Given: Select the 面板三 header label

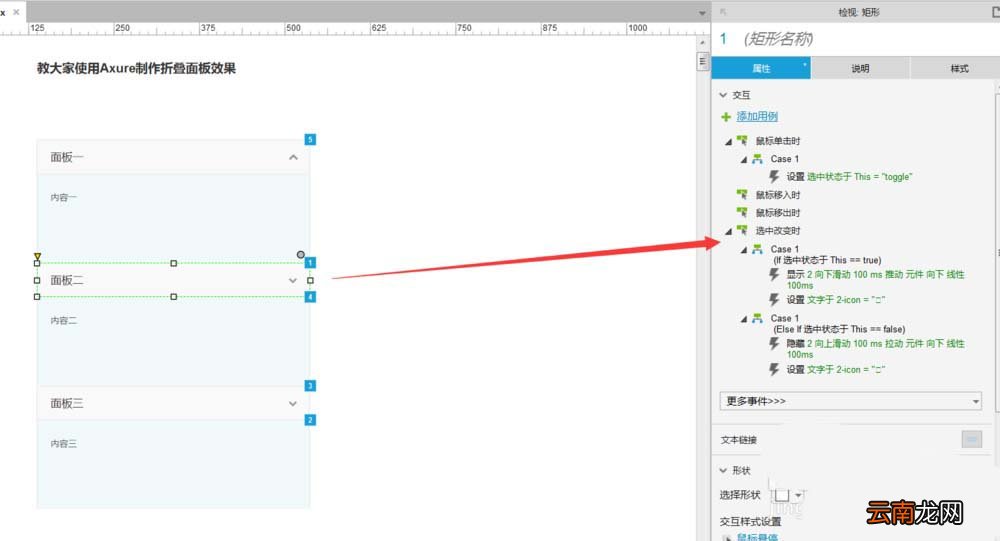Looking at the screenshot, I should pos(67,403).
